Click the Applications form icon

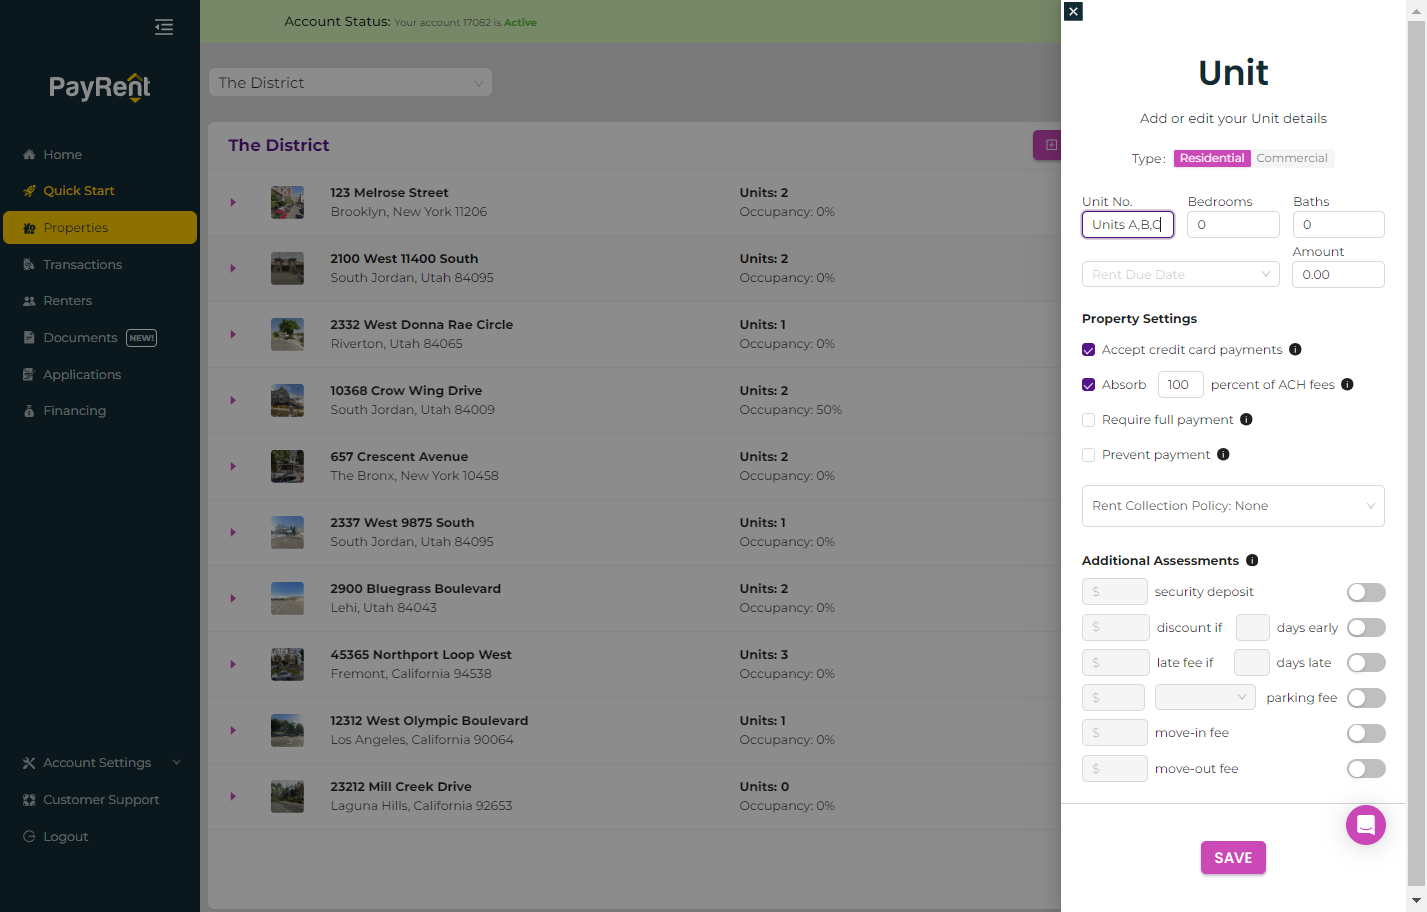tap(29, 375)
